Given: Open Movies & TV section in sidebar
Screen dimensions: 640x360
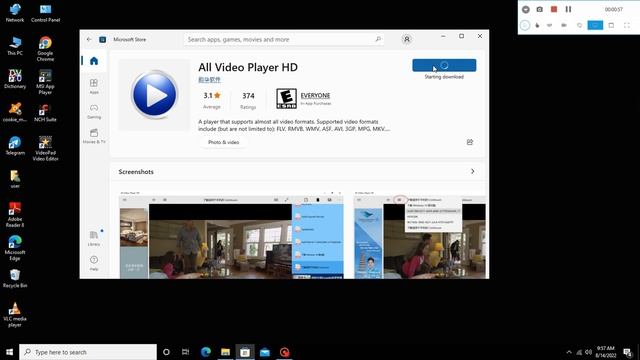Looking at the screenshot, I should [94, 136].
